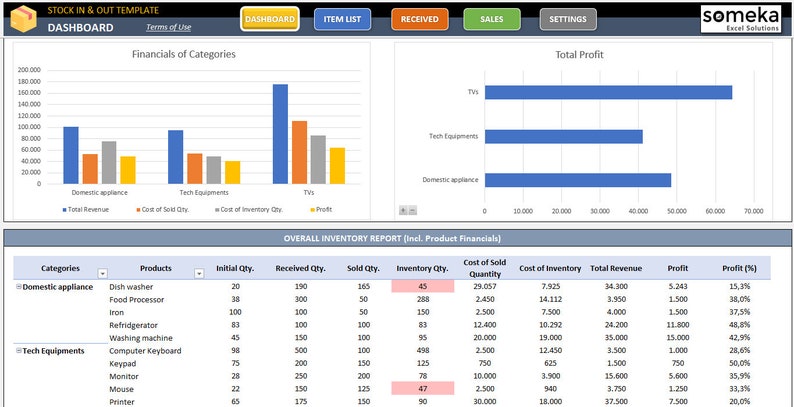Select the Computer Keyboard product cell
This screenshot has width=794, height=407.
(x=145, y=350)
